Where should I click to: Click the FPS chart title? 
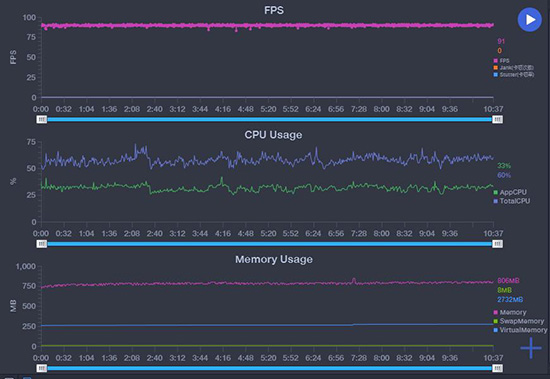(274, 10)
